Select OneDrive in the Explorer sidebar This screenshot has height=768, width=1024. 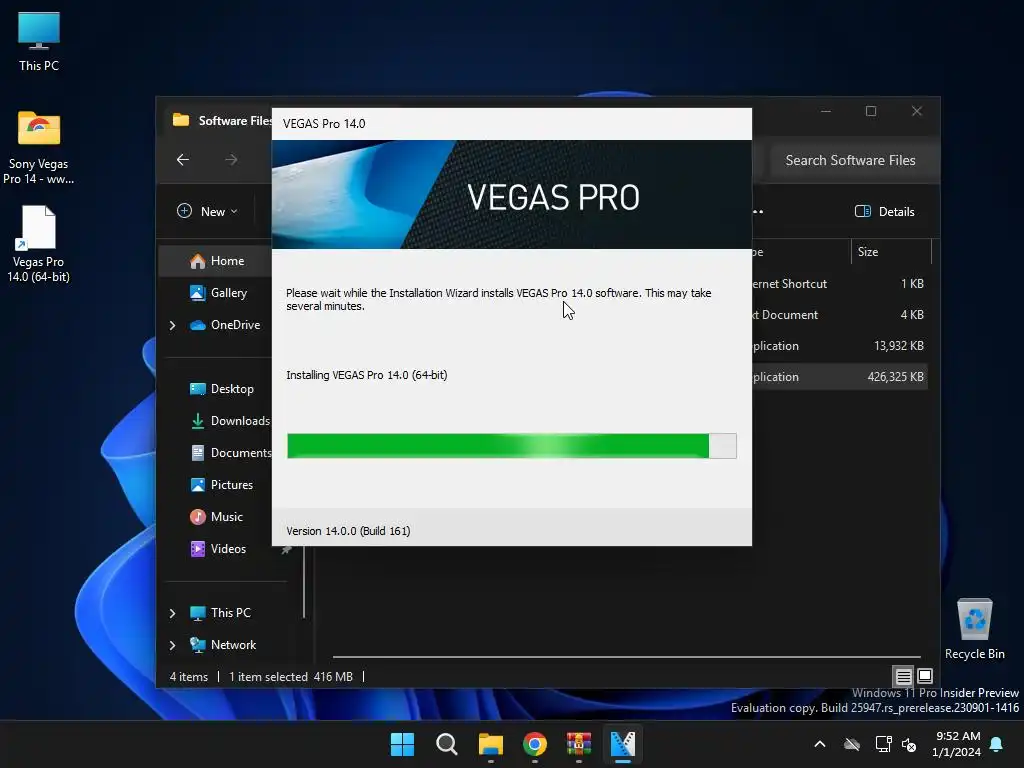click(225, 325)
